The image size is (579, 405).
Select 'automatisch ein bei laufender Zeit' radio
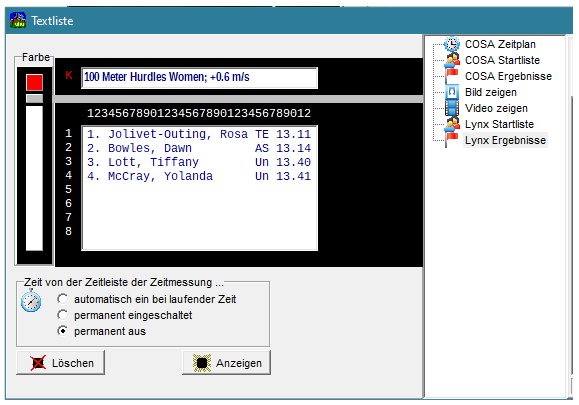[63, 299]
